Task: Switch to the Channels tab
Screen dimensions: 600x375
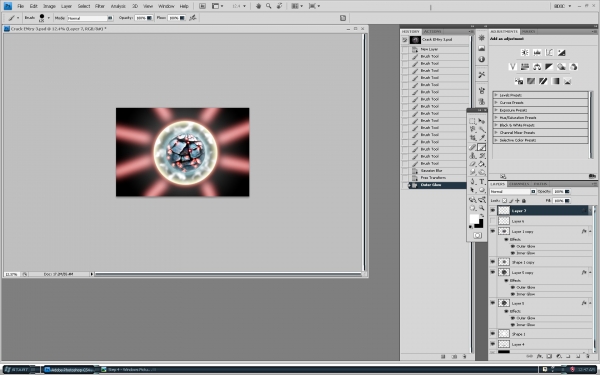Action: point(519,184)
